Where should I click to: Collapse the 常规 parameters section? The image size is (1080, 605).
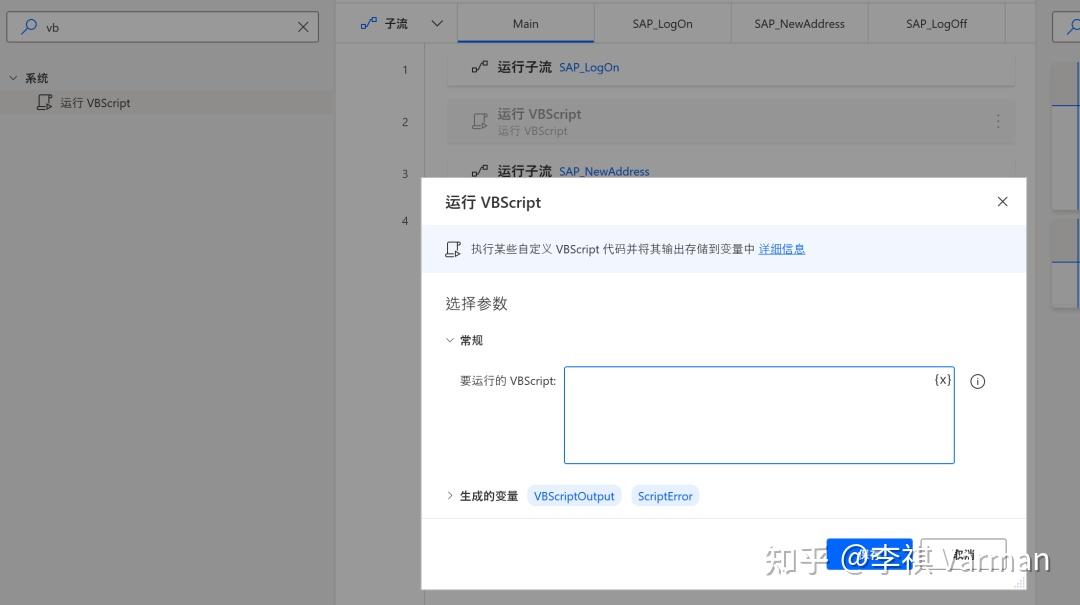pyautogui.click(x=450, y=340)
